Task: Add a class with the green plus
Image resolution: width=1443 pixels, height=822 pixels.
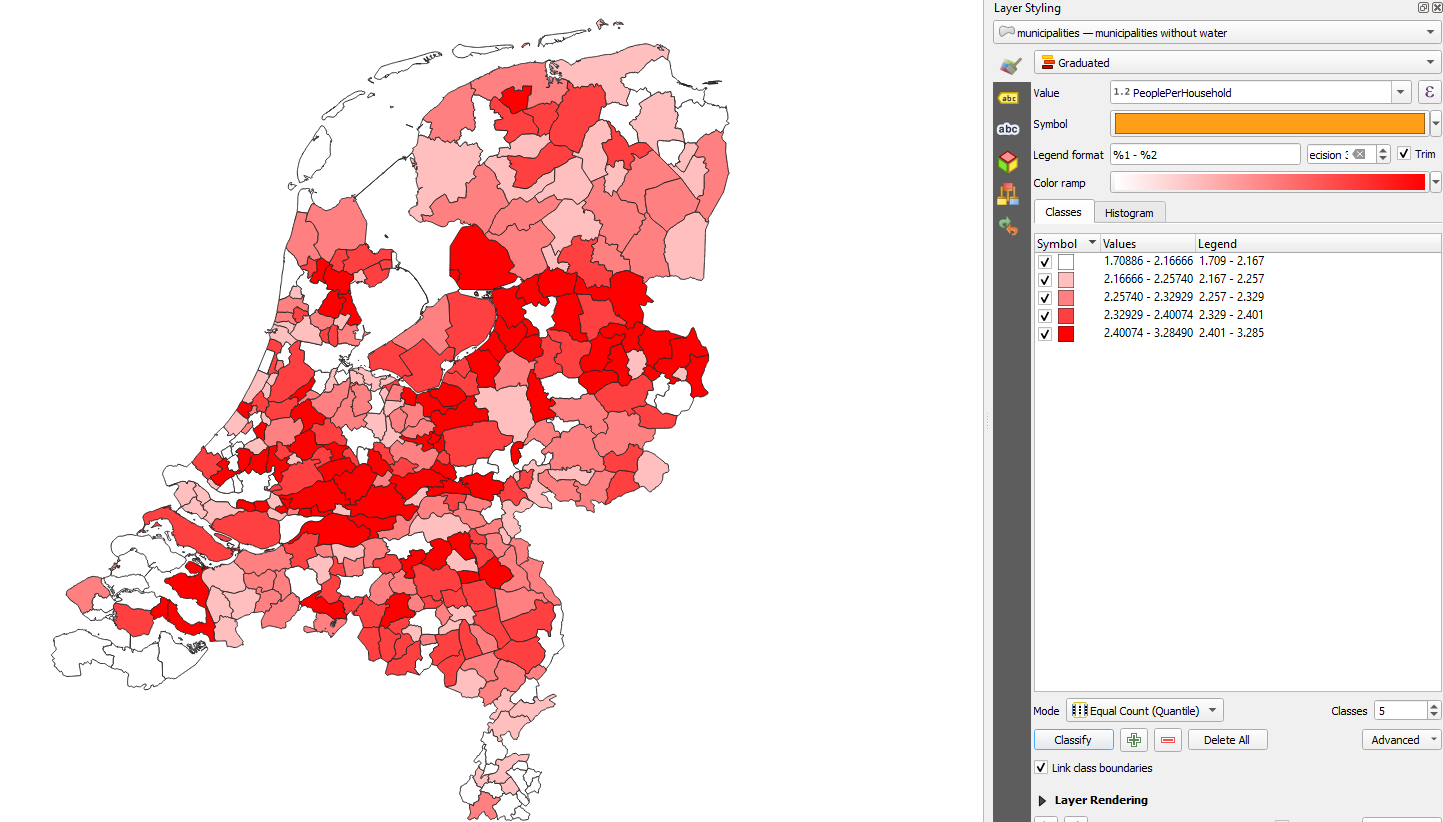Action: coord(1133,739)
